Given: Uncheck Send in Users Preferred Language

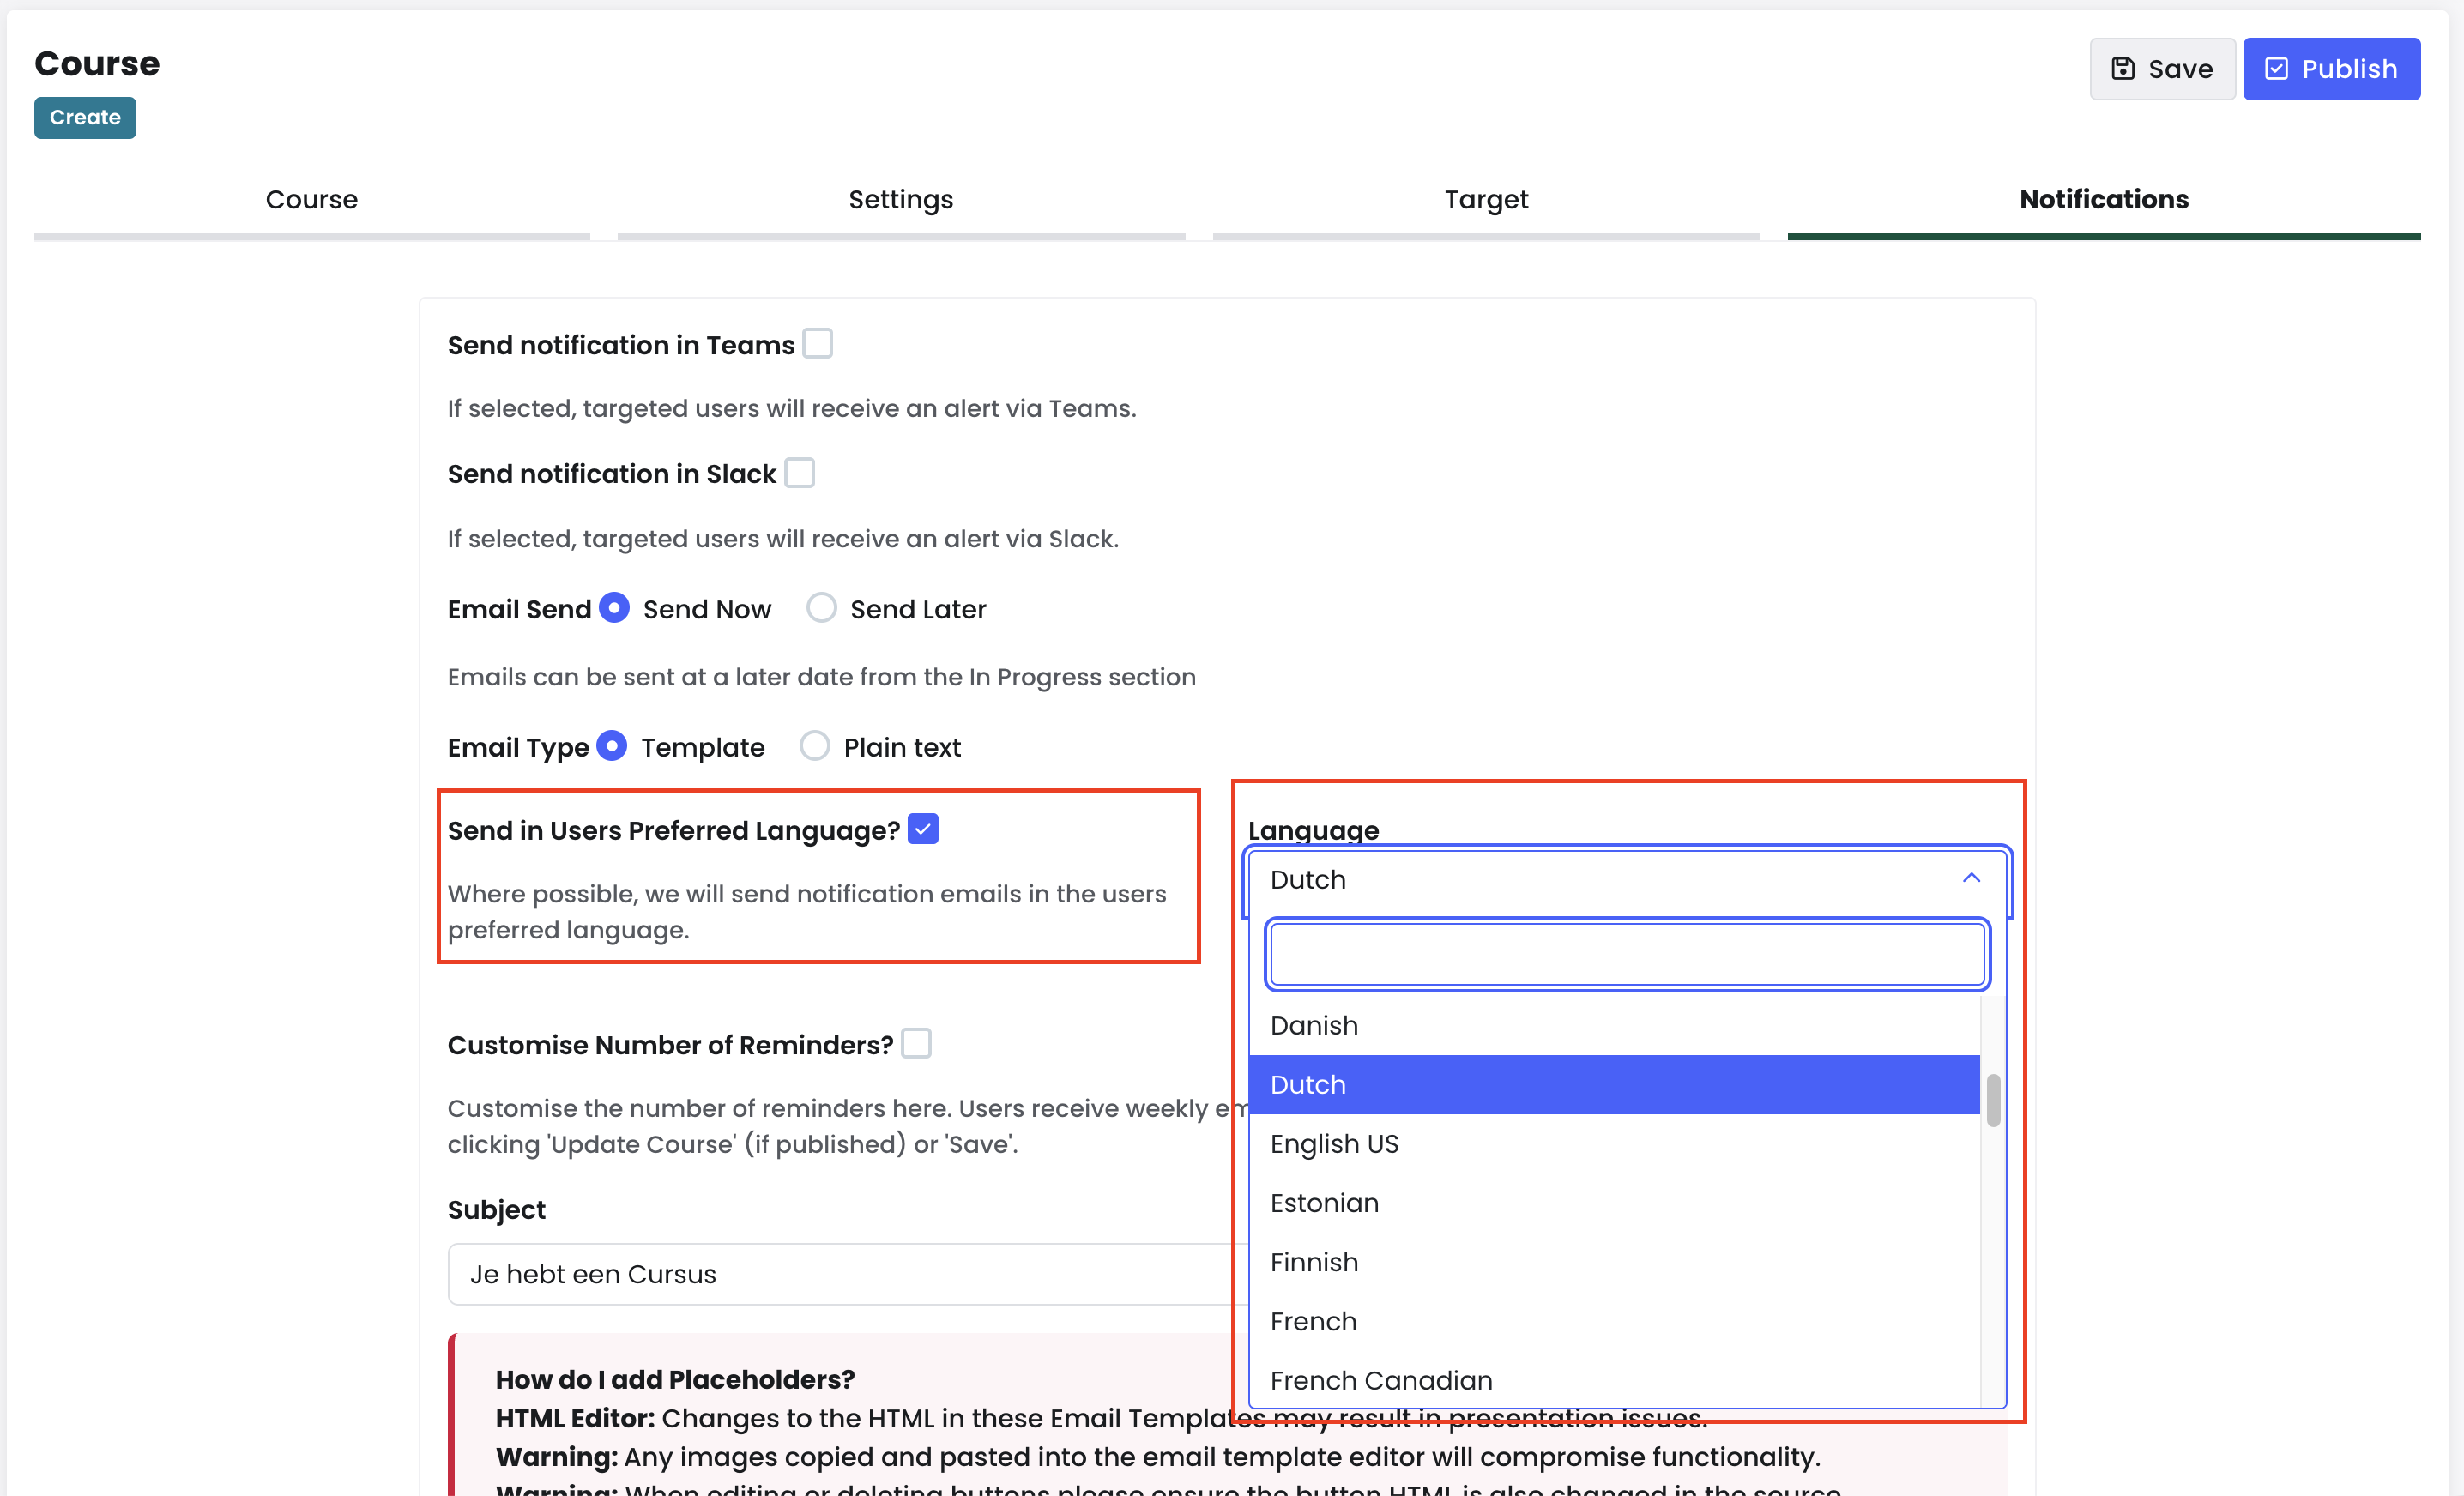Looking at the screenshot, I should pyautogui.click(x=922, y=829).
